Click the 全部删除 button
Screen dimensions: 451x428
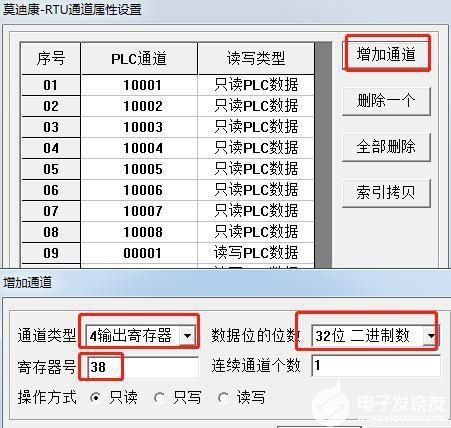(x=386, y=147)
